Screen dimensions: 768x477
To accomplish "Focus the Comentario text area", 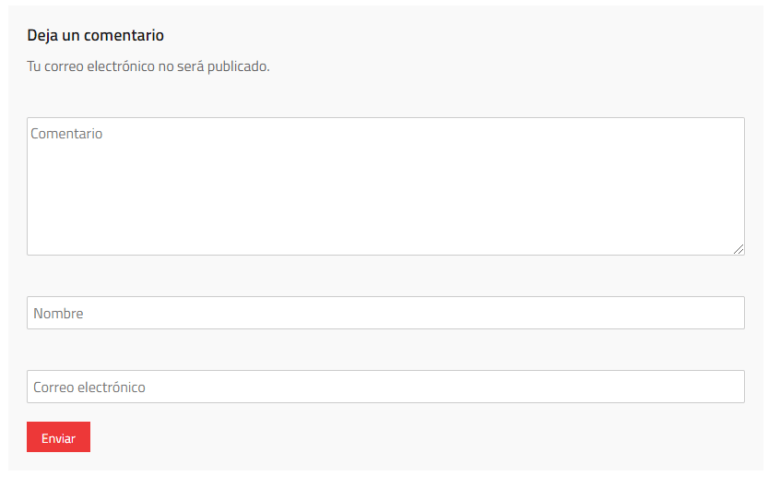I will point(385,186).
